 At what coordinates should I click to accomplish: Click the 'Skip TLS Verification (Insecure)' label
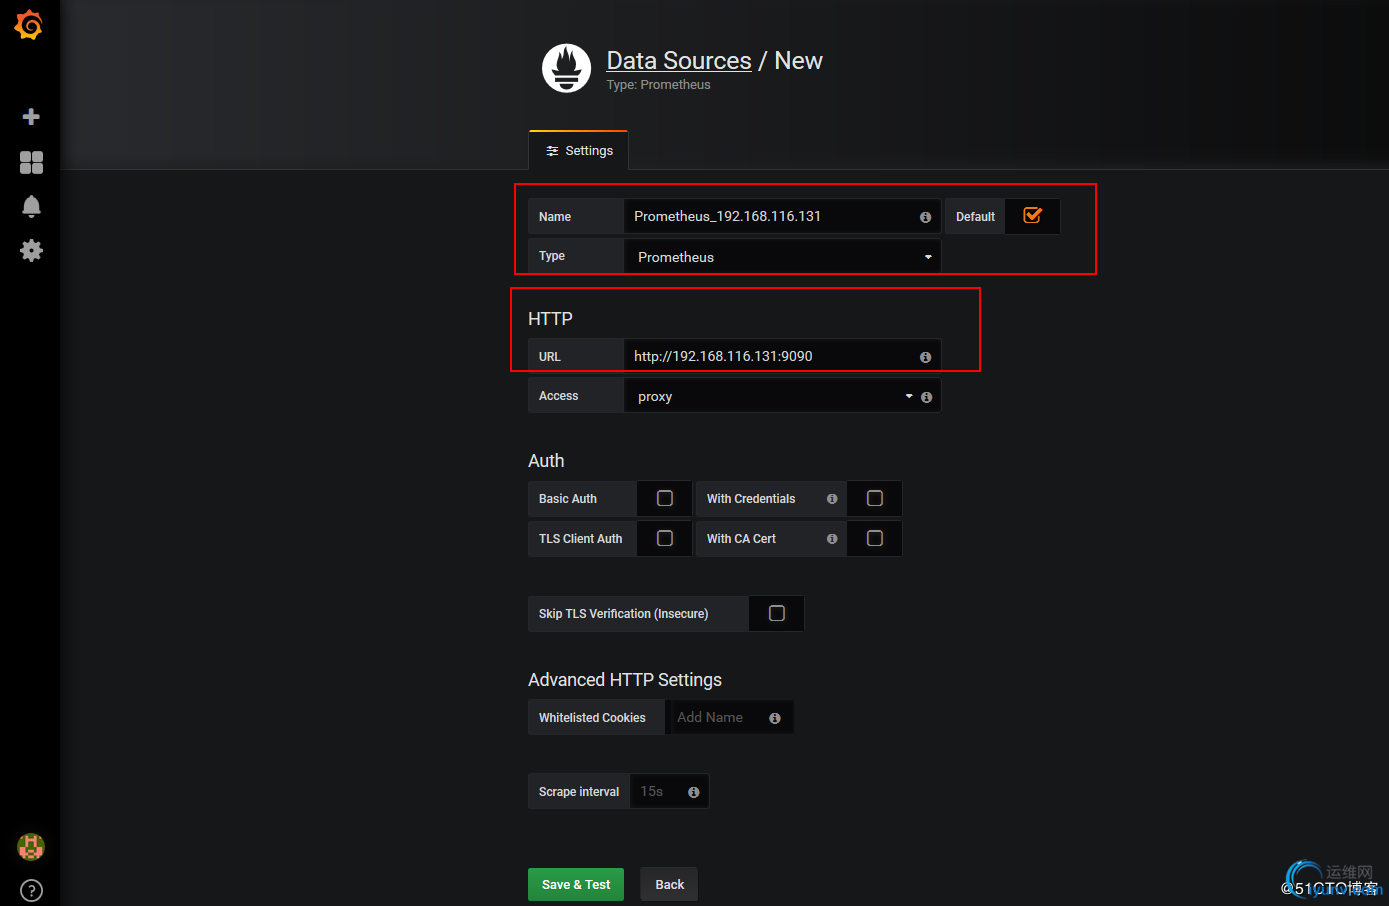click(623, 614)
